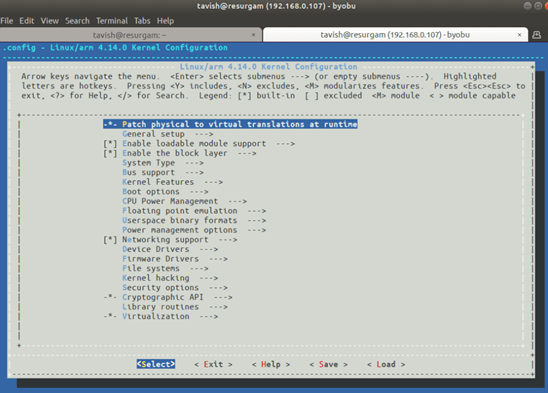548x393 pixels.
Task: Close the byobu tab
Action: [519, 35]
